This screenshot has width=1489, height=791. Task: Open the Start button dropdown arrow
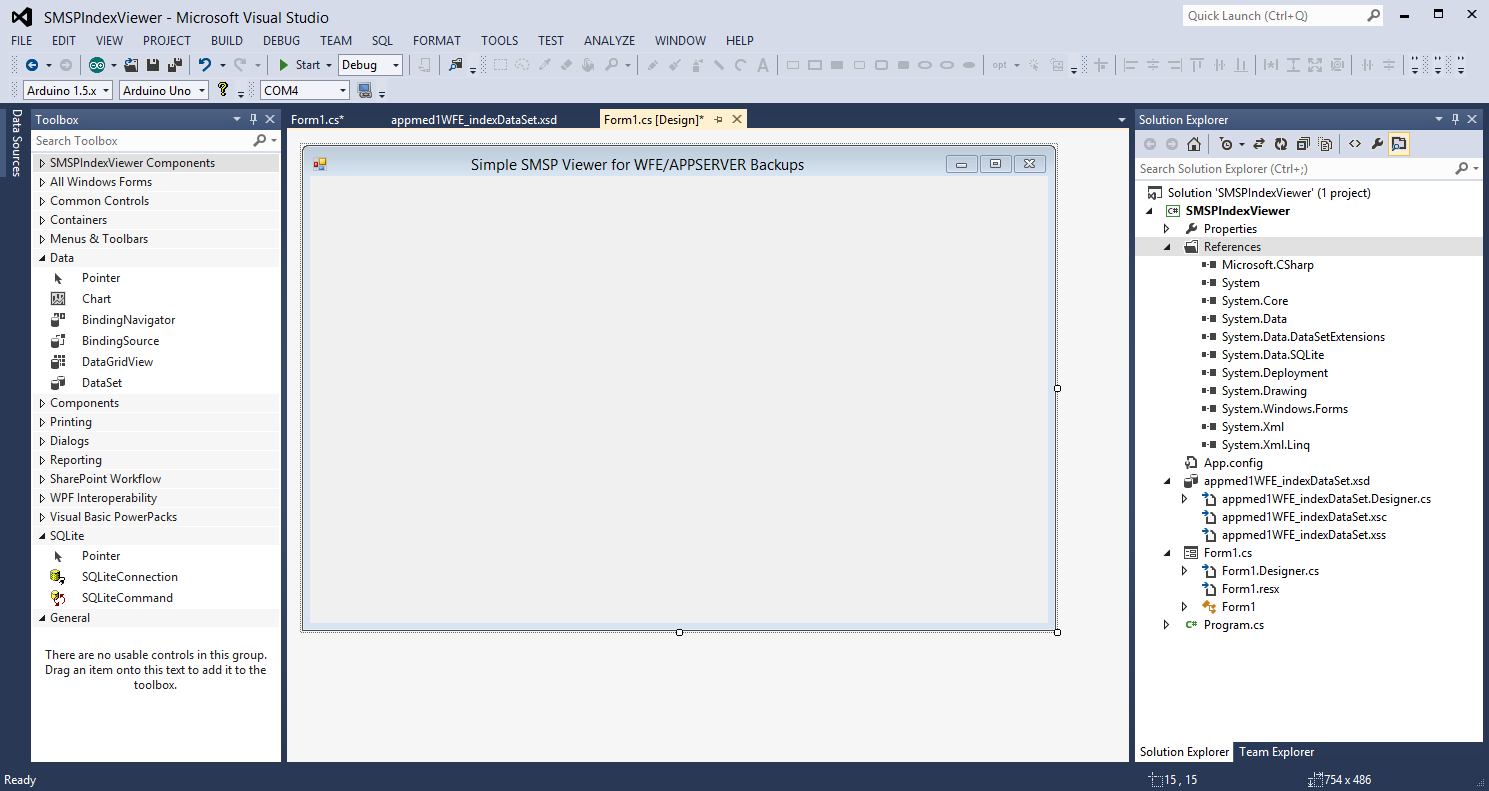(329, 65)
